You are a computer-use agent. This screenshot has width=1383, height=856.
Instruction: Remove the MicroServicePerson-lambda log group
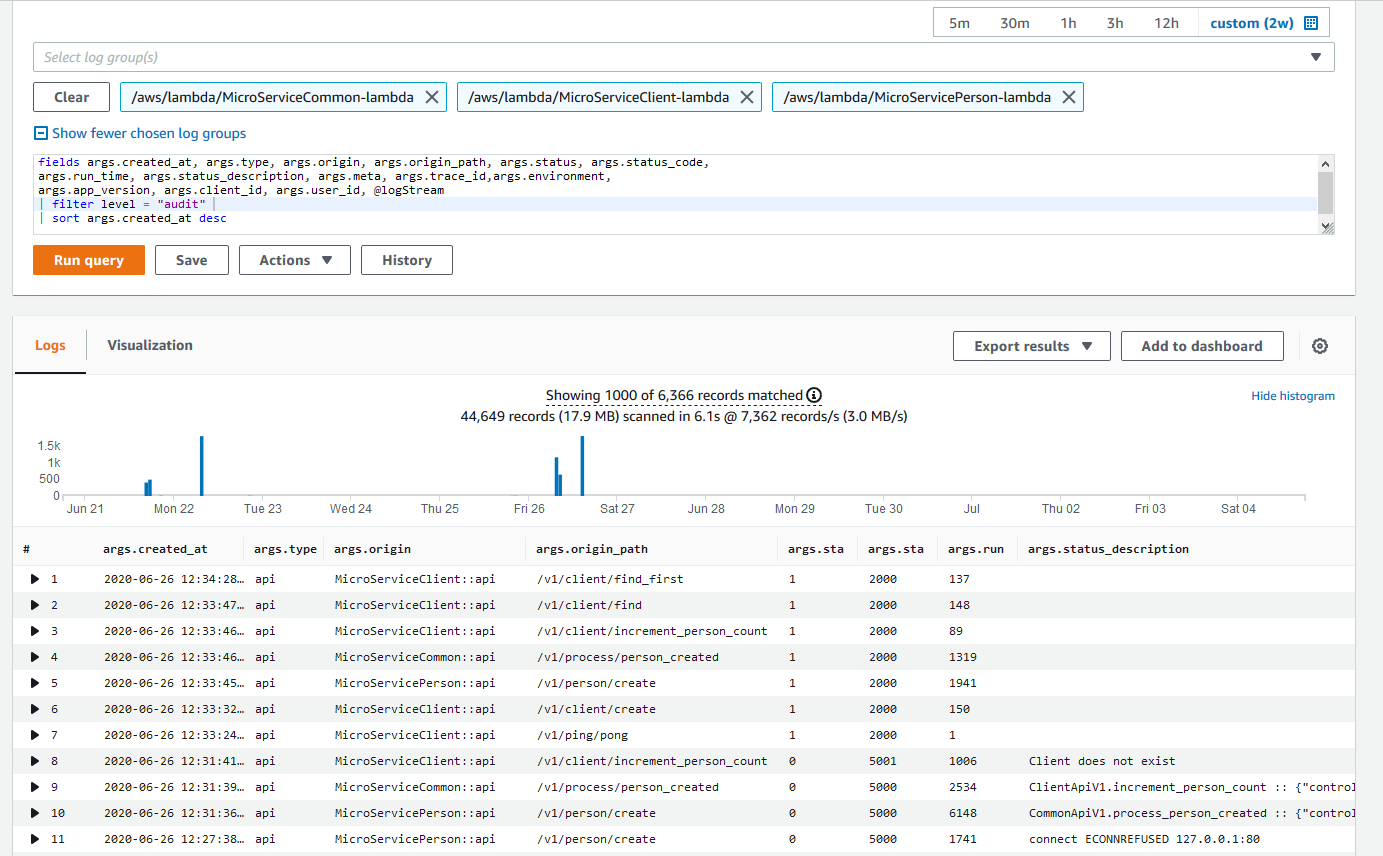click(x=1069, y=97)
